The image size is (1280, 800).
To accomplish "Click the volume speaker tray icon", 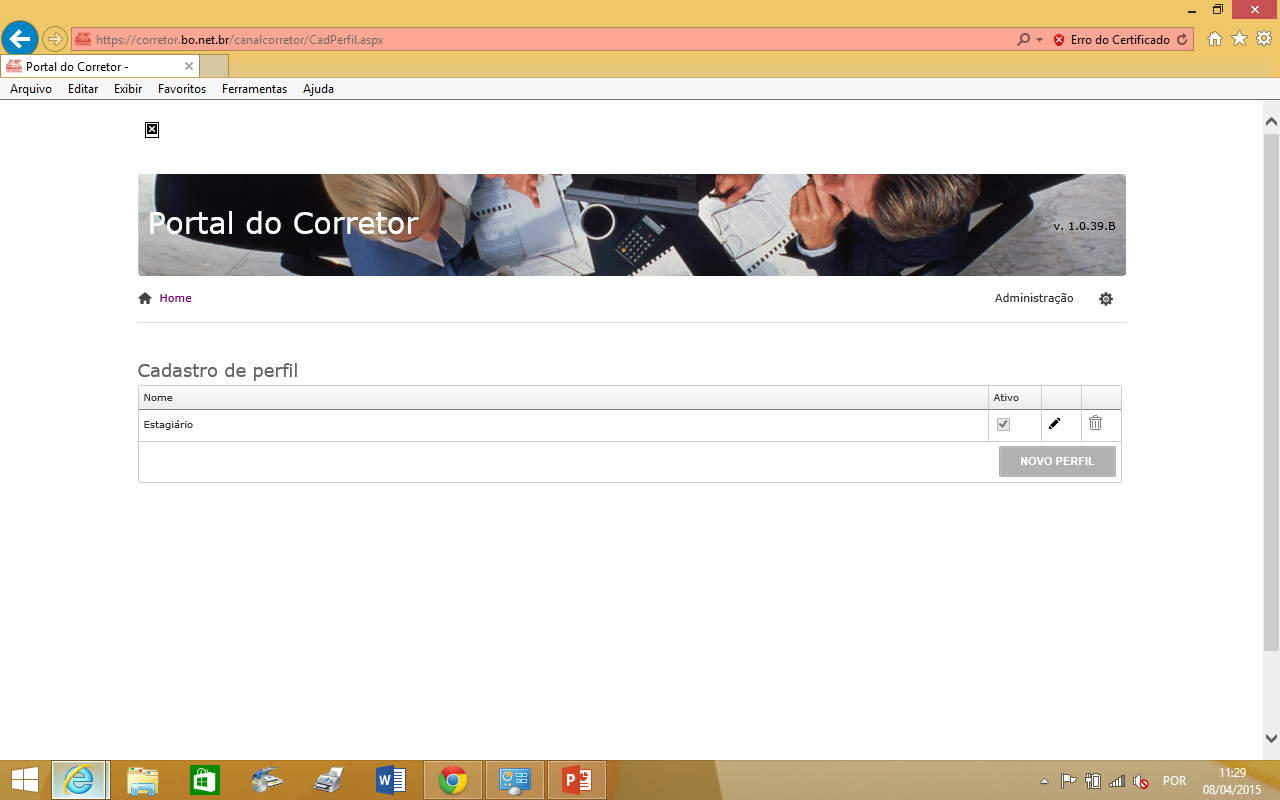I will click(x=1141, y=781).
